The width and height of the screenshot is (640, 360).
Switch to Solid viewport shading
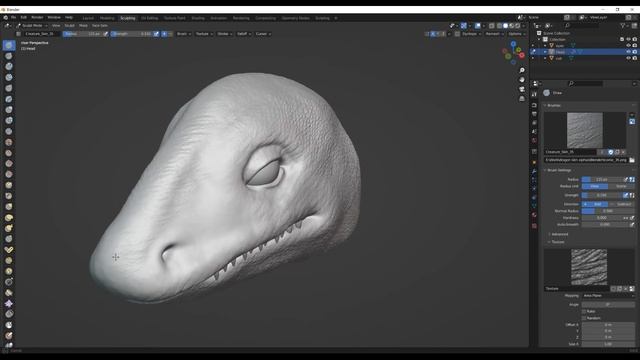(x=505, y=26)
